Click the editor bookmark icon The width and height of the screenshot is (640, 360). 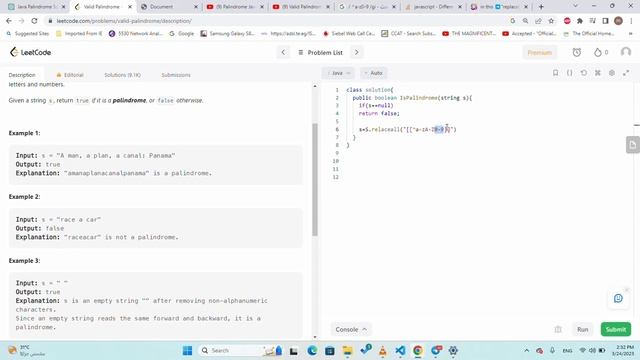tap(555, 73)
